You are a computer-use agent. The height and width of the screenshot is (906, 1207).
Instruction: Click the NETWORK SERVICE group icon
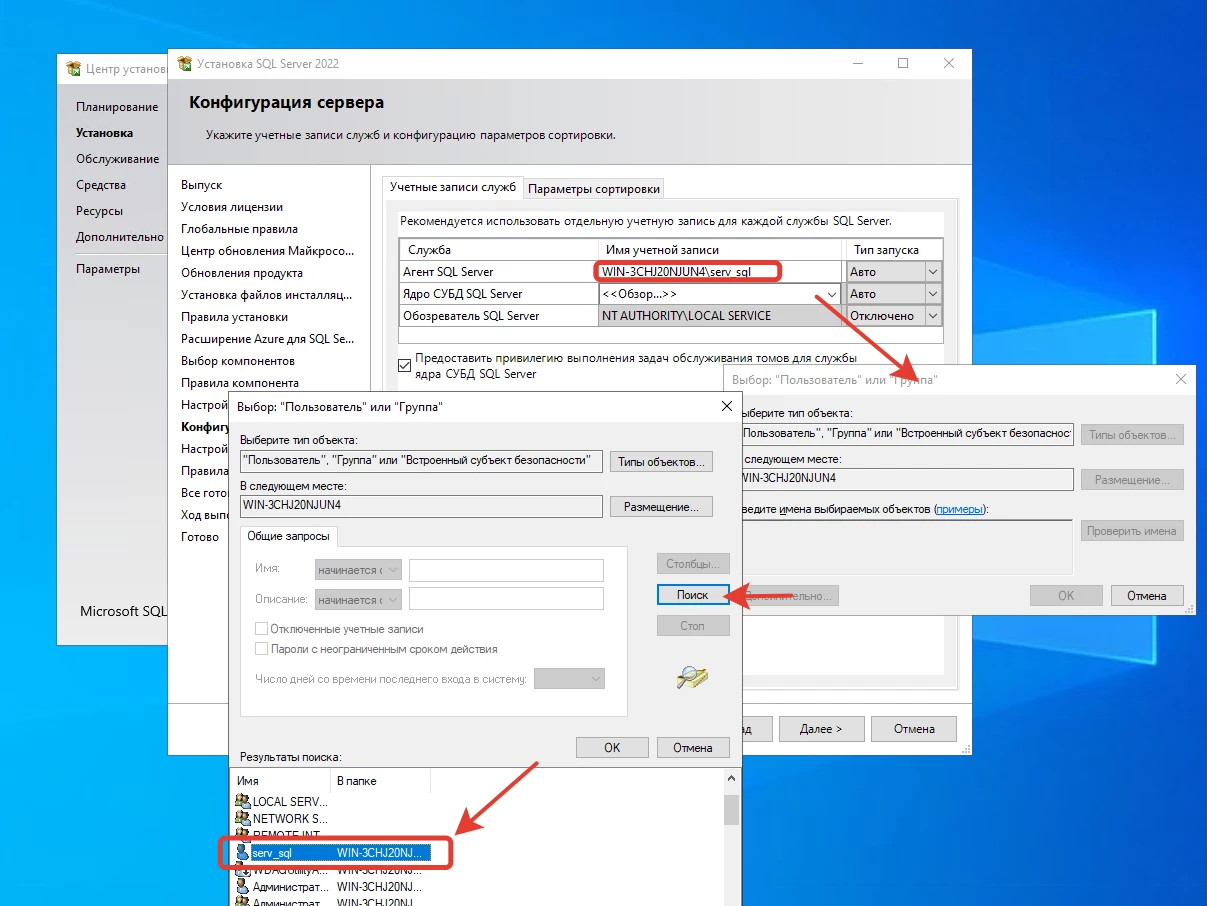click(x=242, y=818)
